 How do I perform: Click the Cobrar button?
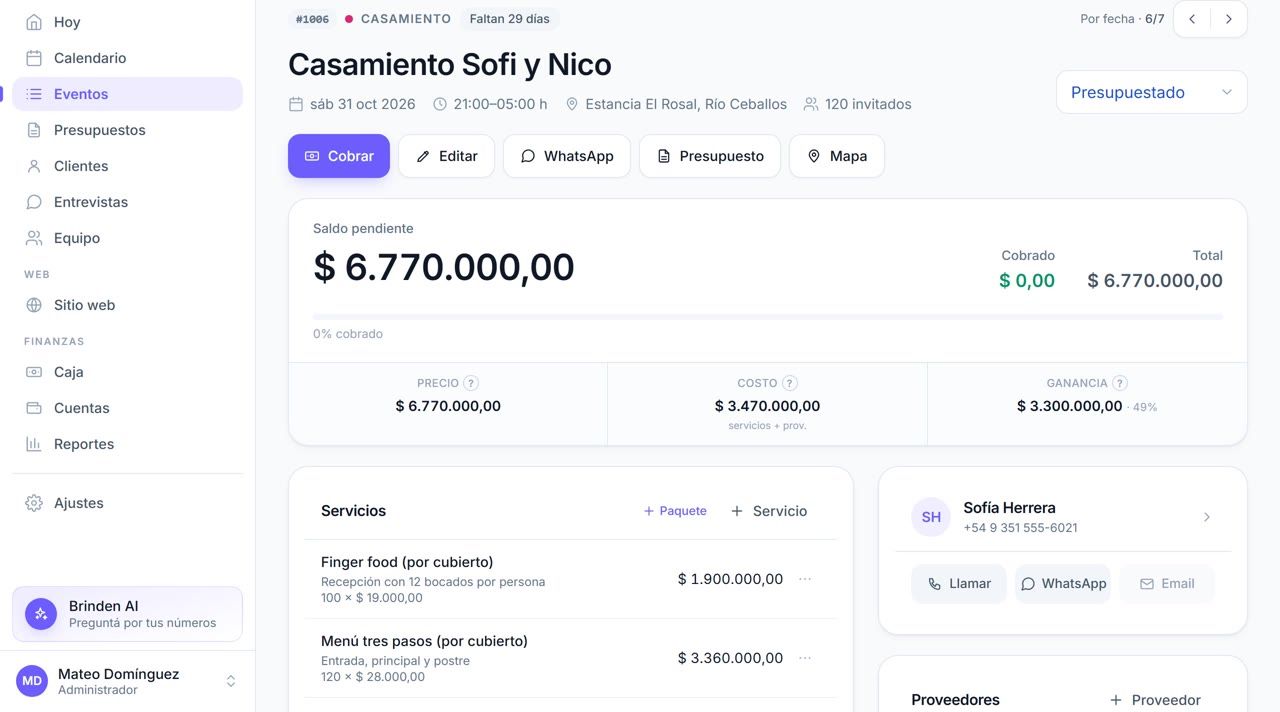pos(339,156)
